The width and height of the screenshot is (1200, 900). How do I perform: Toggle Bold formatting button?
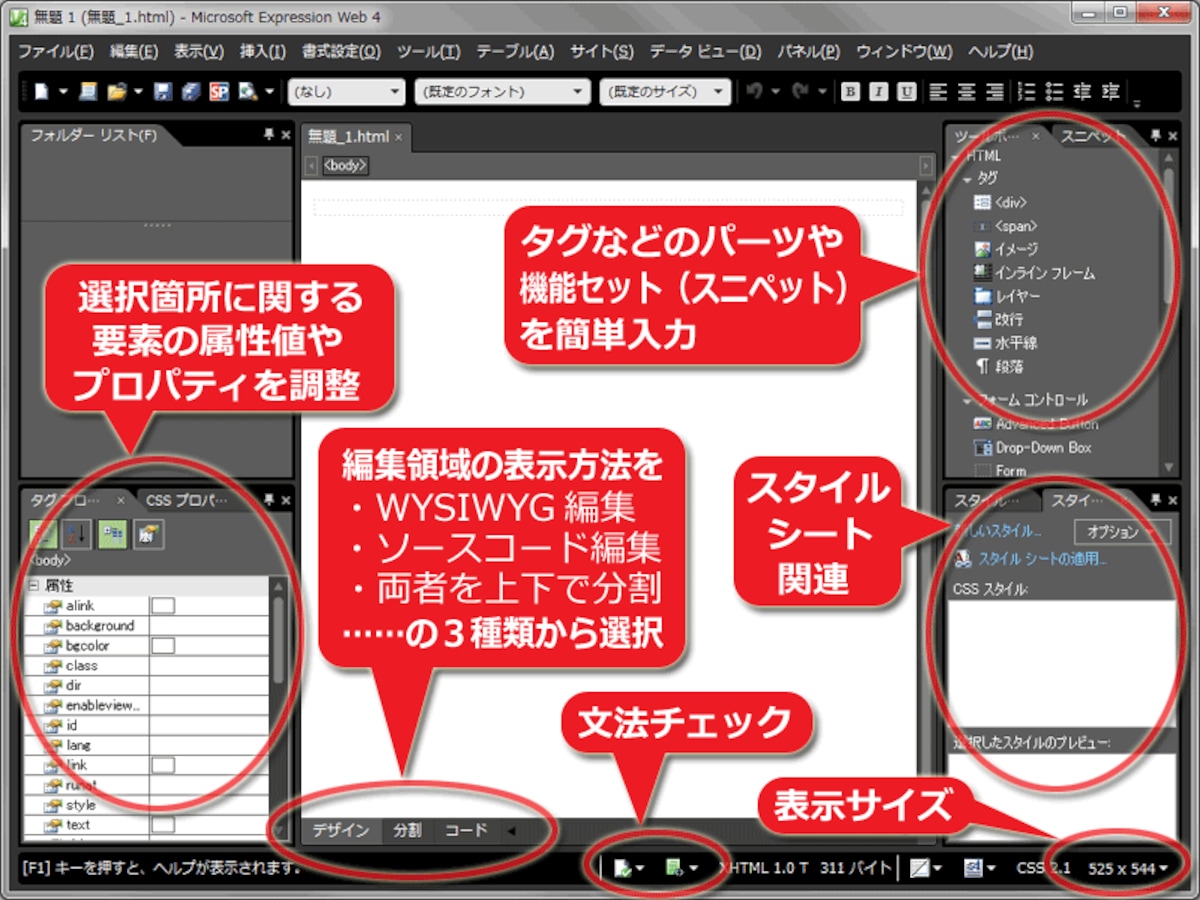click(x=850, y=92)
